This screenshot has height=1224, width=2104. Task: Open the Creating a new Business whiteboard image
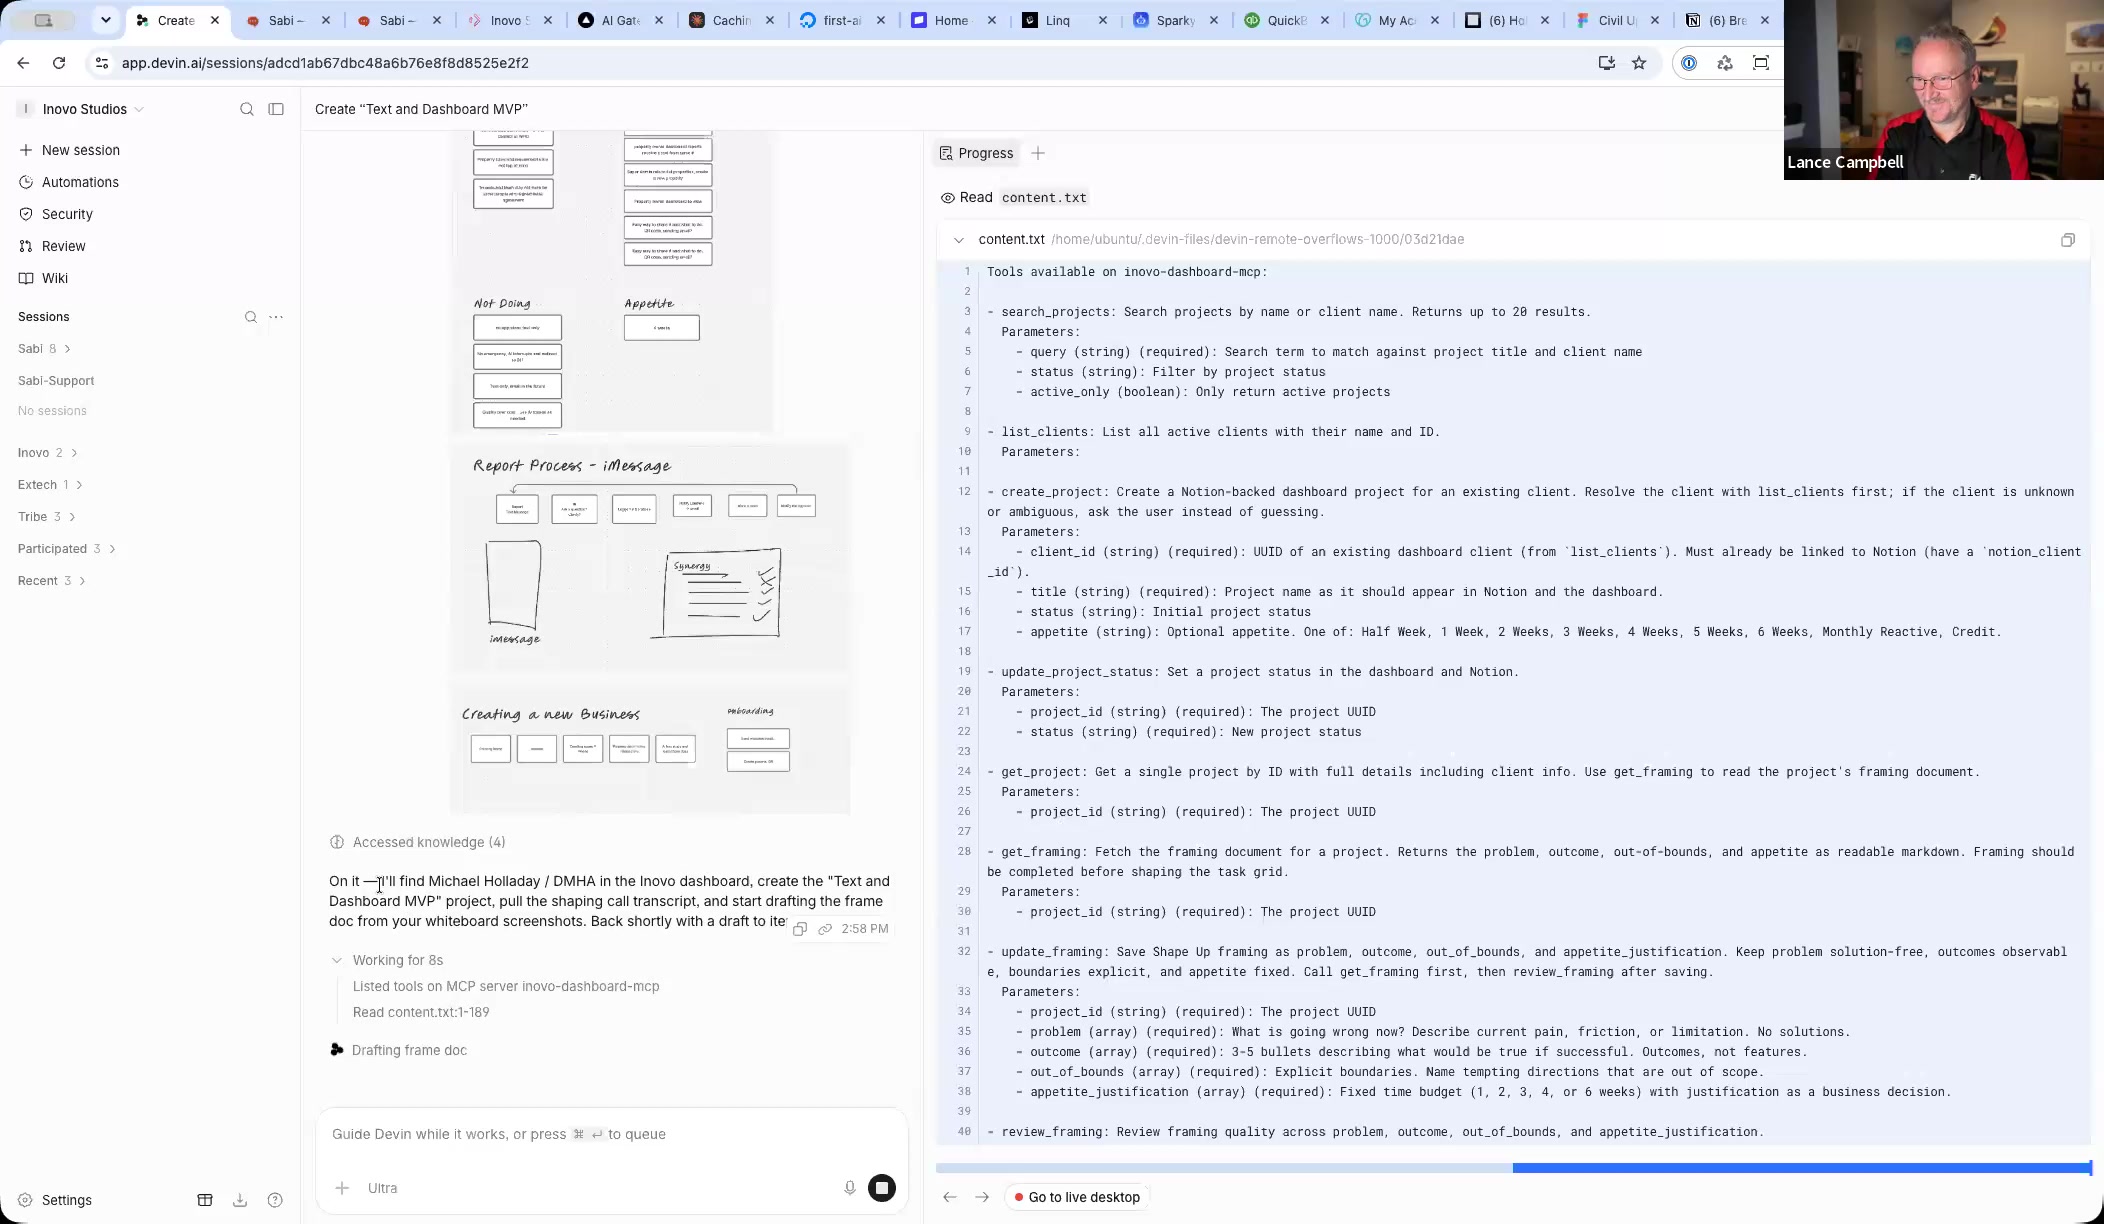click(x=650, y=751)
